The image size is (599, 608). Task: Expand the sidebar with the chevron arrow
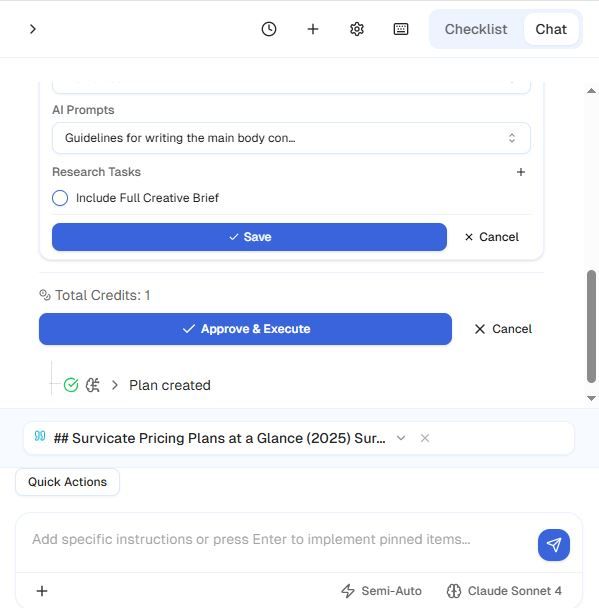33,29
